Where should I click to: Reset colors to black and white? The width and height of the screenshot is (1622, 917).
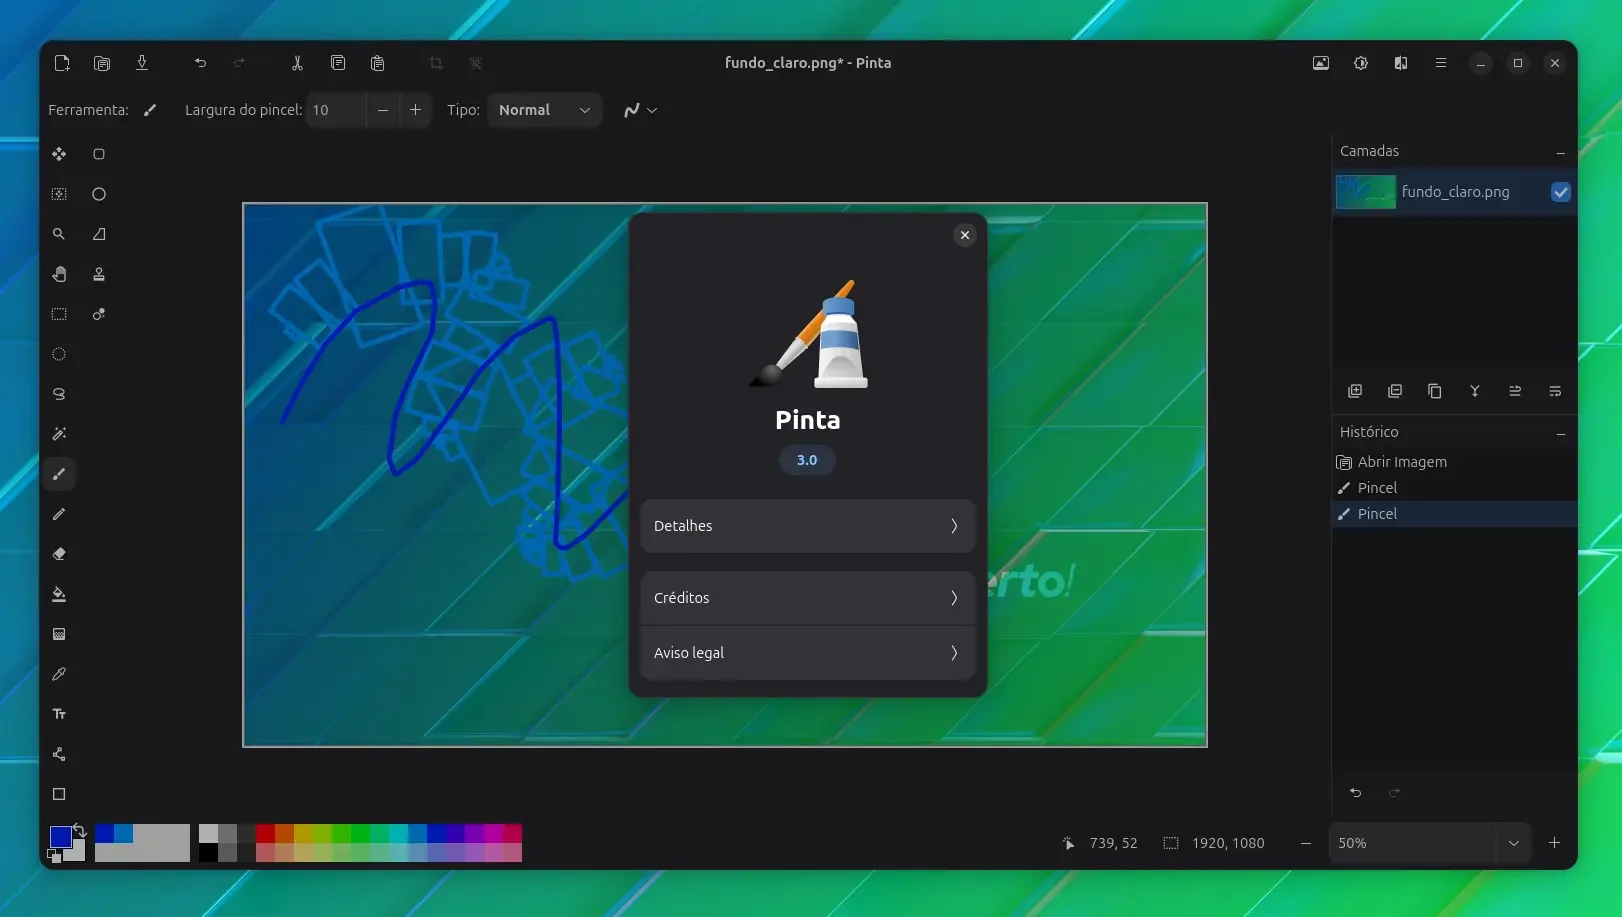pos(55,855)
